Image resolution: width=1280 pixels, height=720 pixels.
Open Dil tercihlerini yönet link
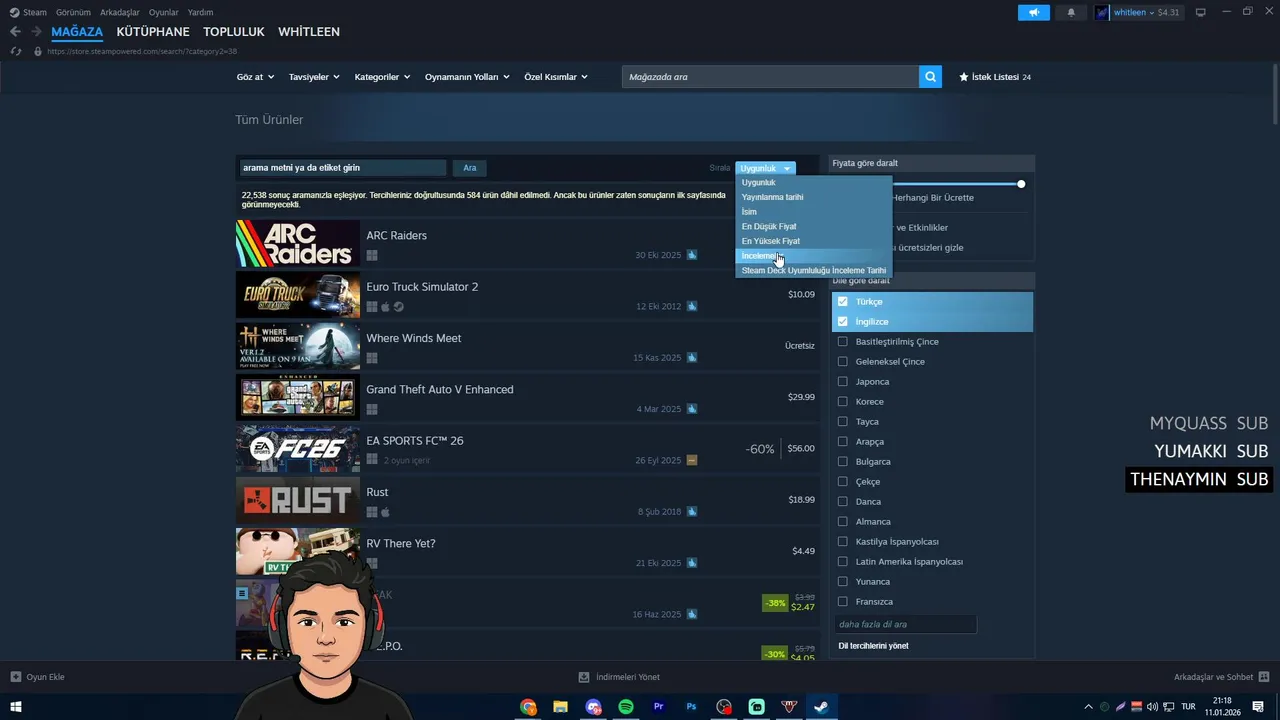[x=873, y=646]
